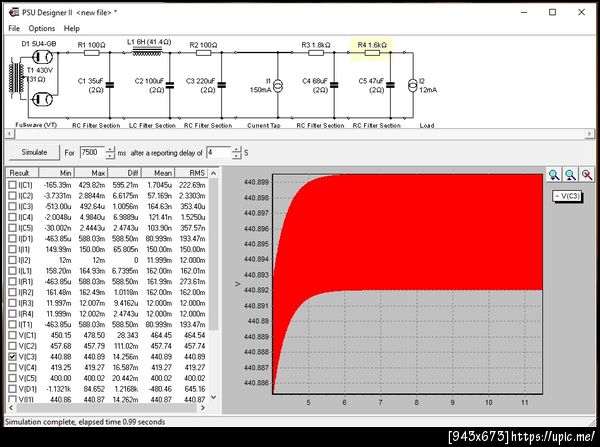Select the R1 100Ω resistor symbol
Viewport: 600px width, 447px height.
coord(91,53)
